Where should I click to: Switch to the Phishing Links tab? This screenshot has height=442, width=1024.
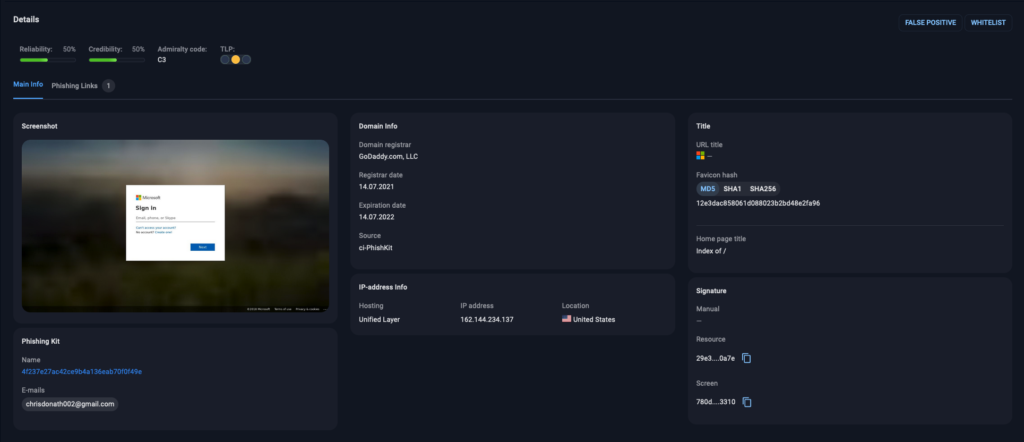click(x=74, y=86)
